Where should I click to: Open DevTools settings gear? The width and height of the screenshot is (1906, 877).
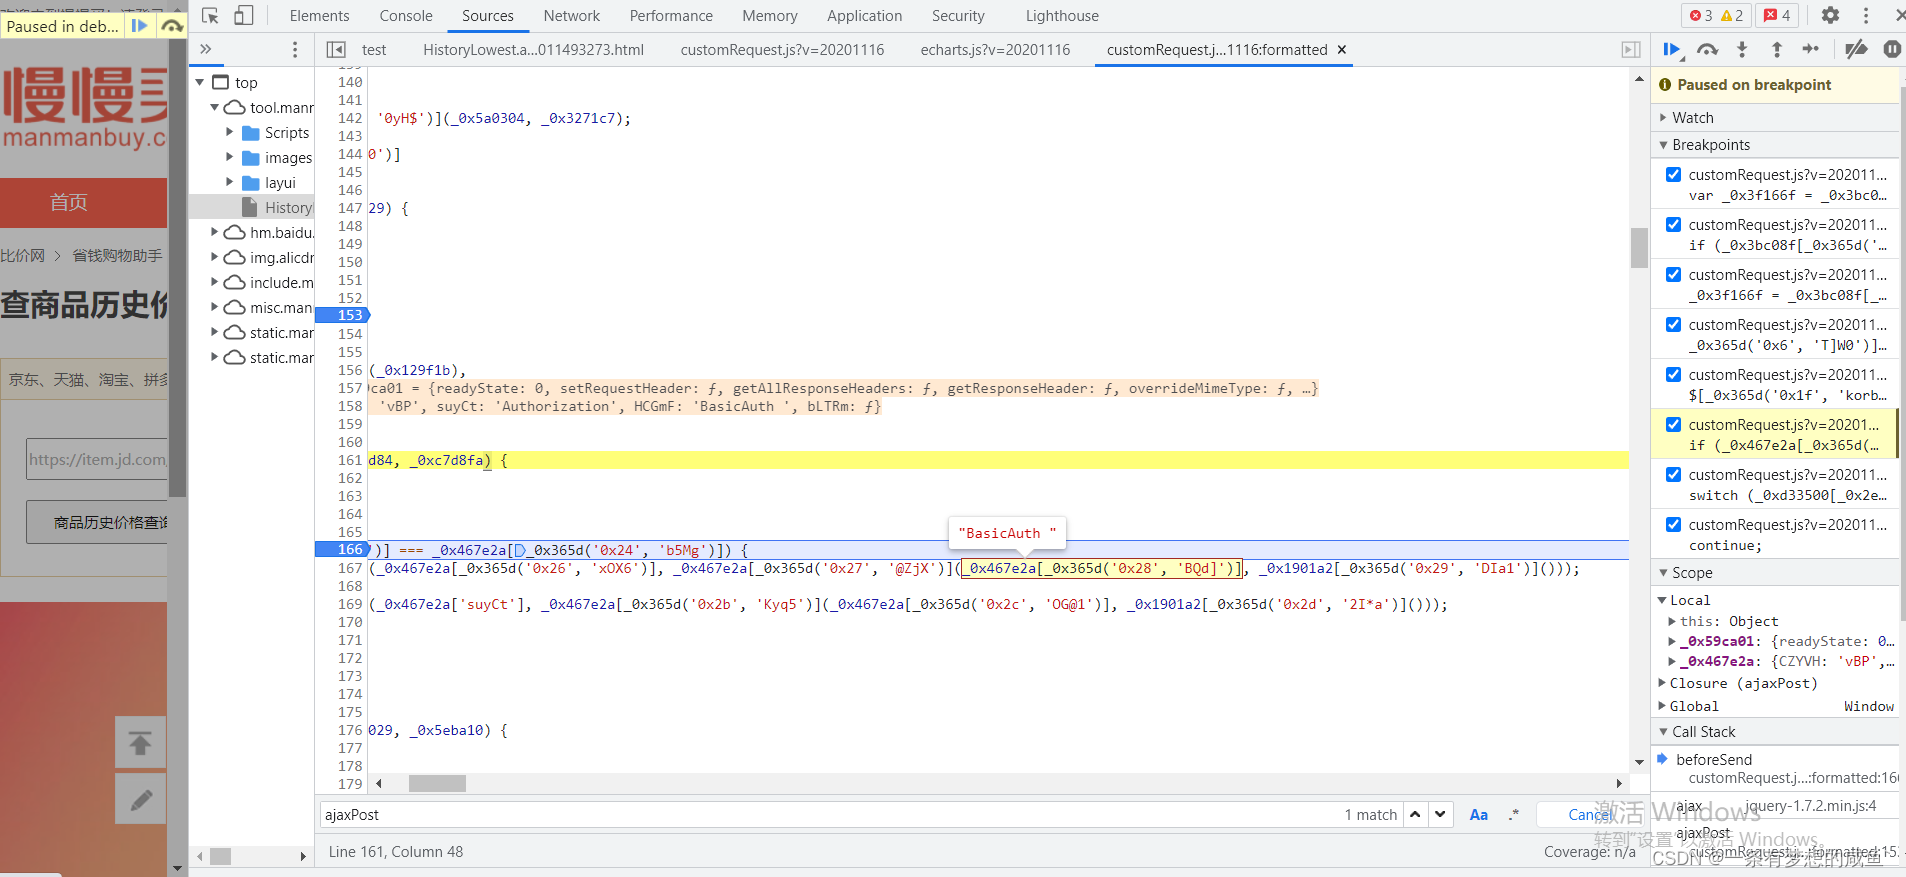tap(1830, 16)
